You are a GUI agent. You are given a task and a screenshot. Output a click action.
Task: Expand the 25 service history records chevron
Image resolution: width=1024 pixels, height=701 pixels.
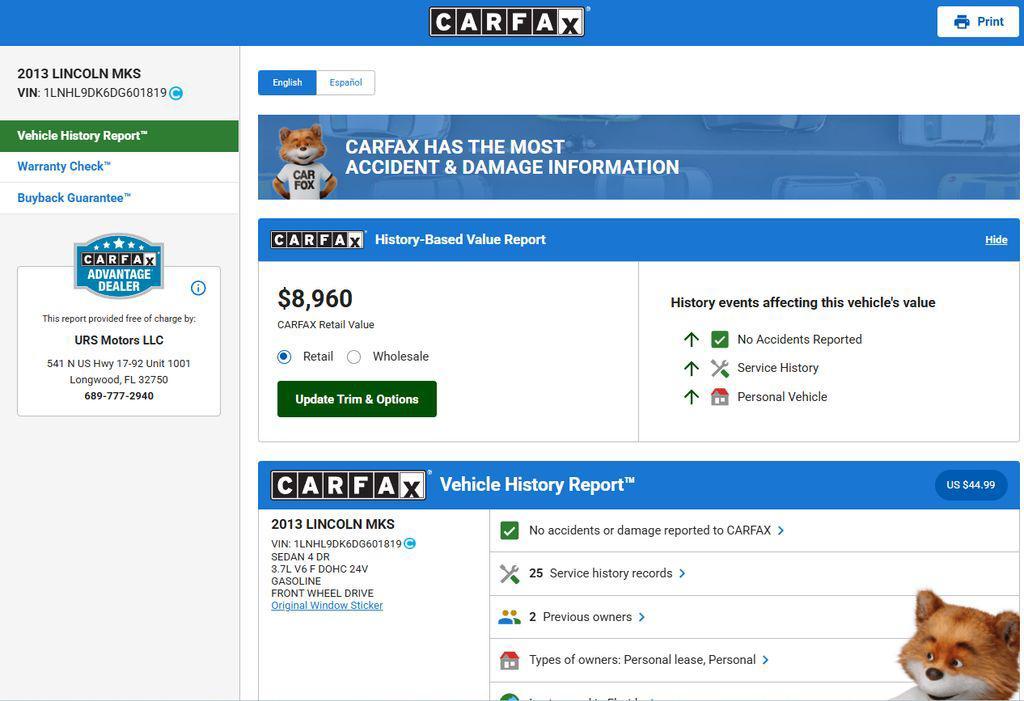(682, 574)
